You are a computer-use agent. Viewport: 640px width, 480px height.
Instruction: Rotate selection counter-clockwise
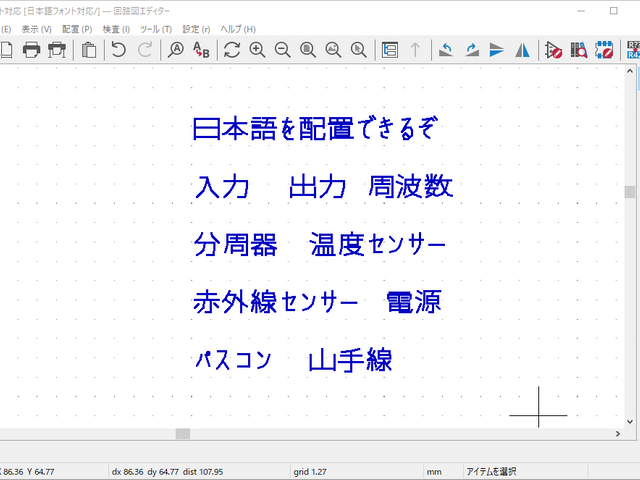click(x=446, y=50)
